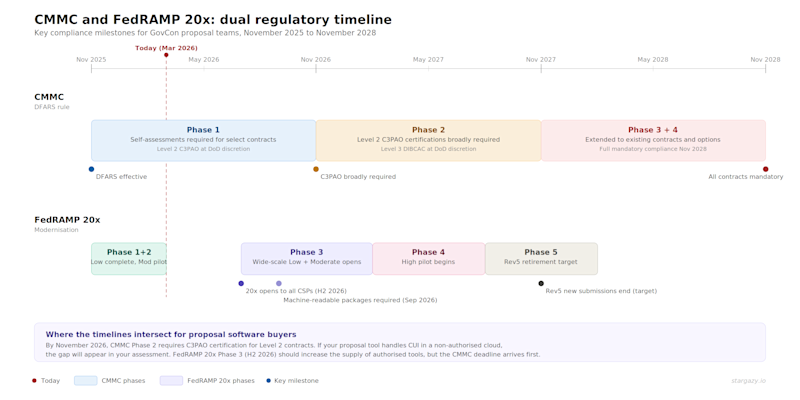Viewport: 800px width, 400px height.
Task: Select the CMMC Phase 1 block
Action: click(204, 140)
